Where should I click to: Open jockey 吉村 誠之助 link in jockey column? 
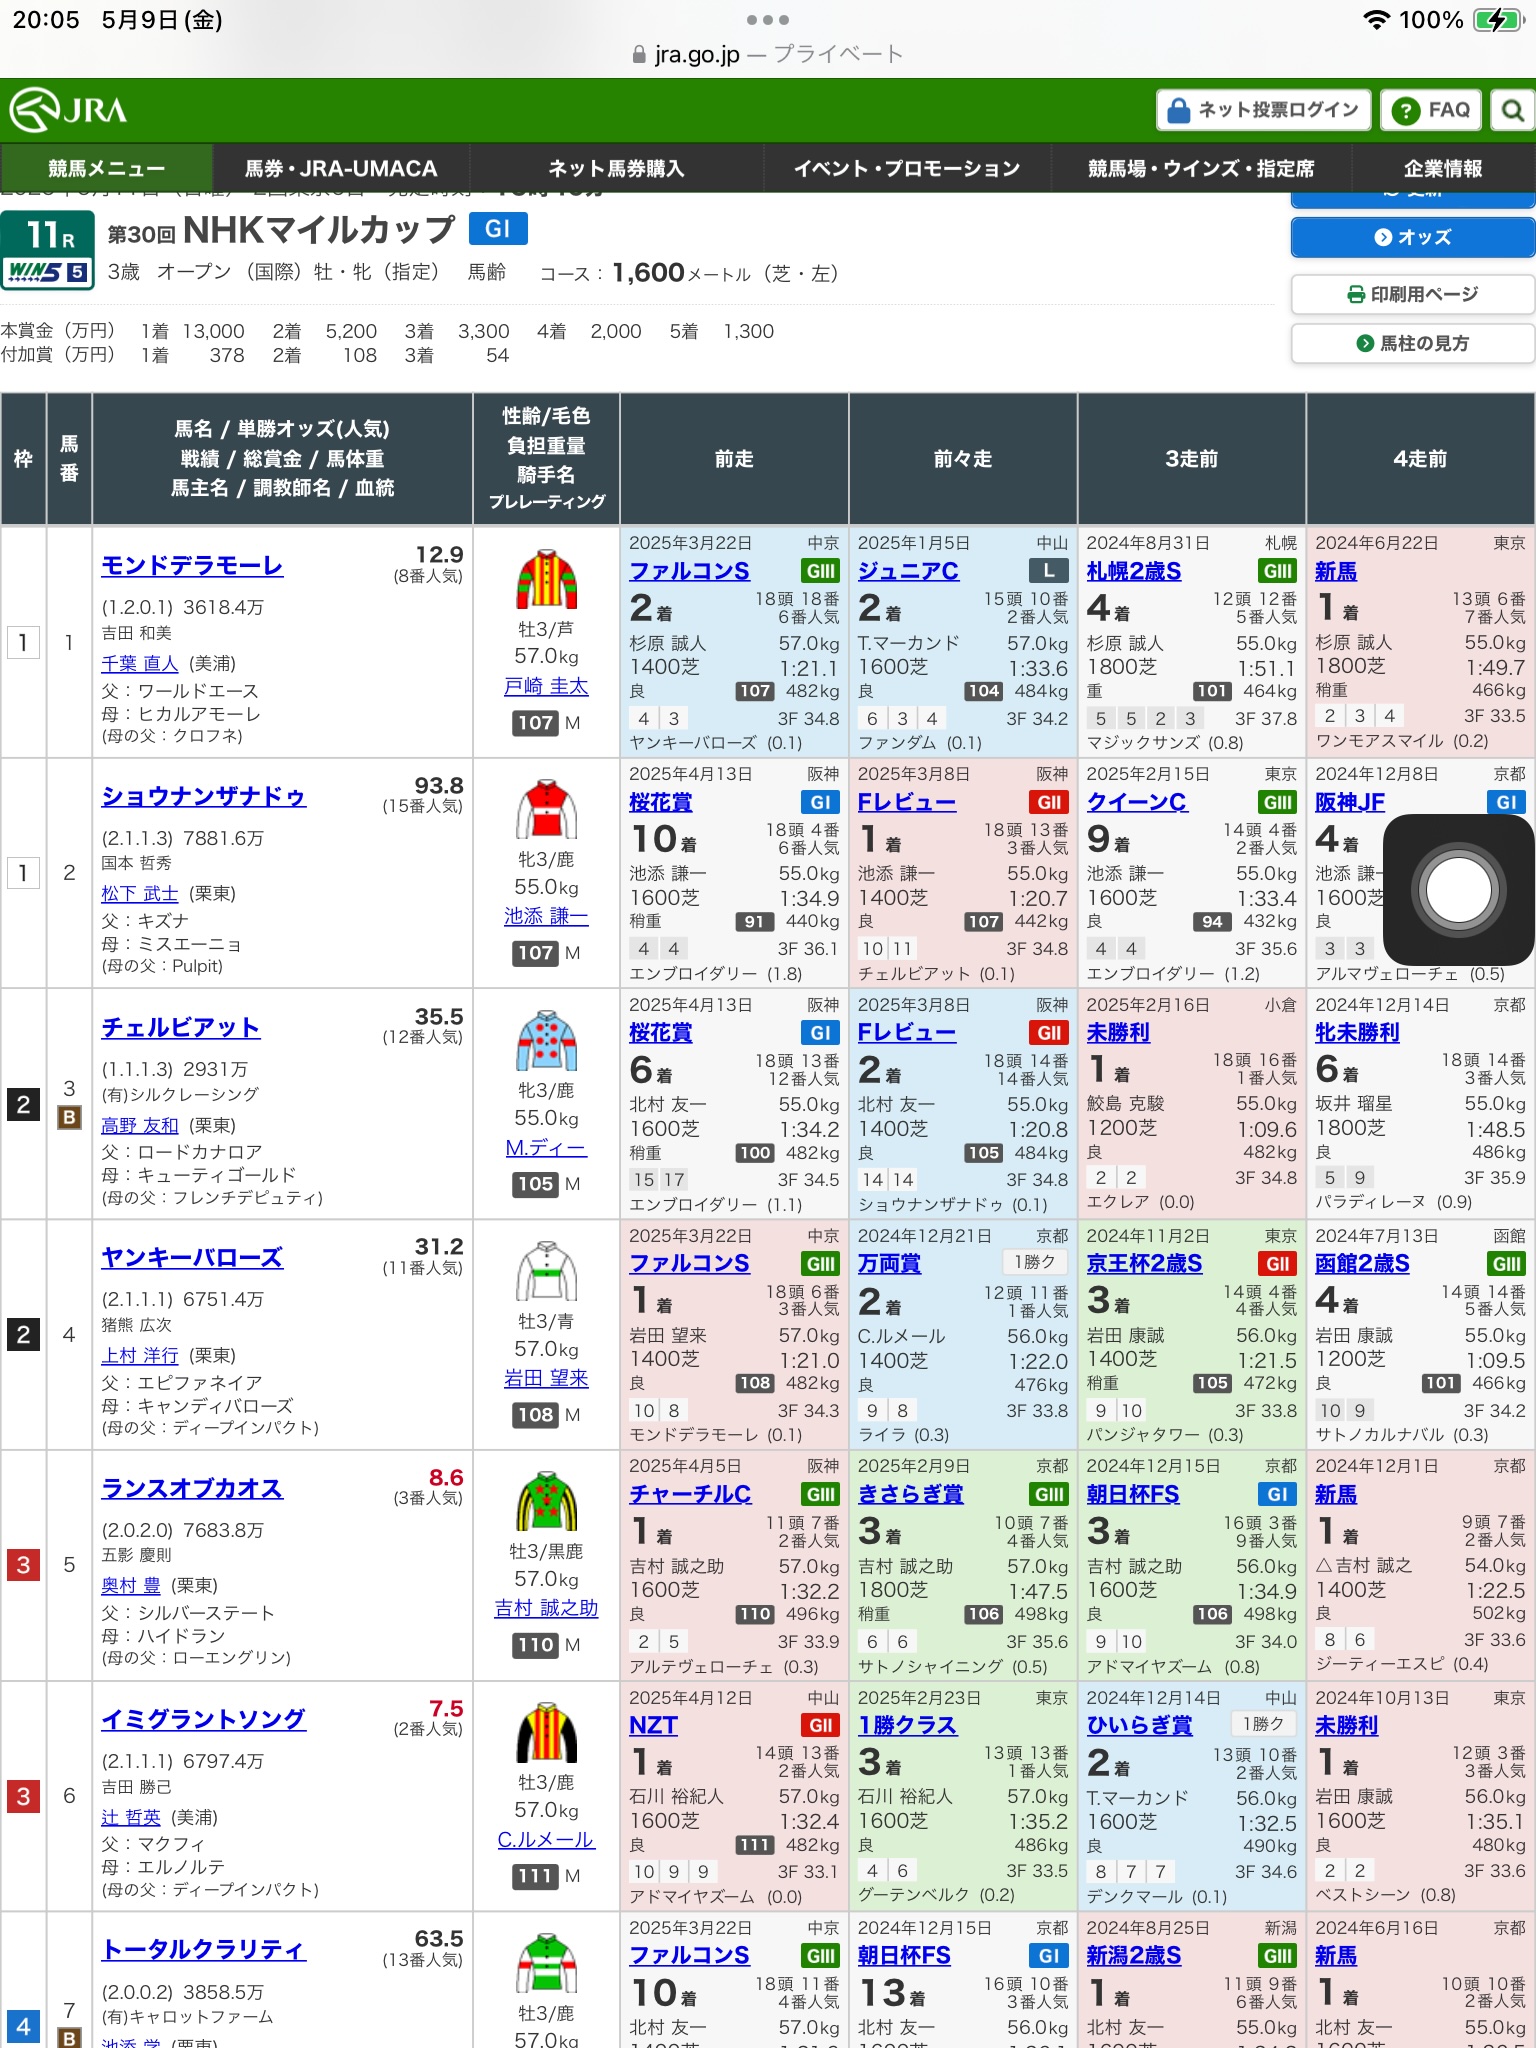pyautogui.click(x=546, y=1608)
